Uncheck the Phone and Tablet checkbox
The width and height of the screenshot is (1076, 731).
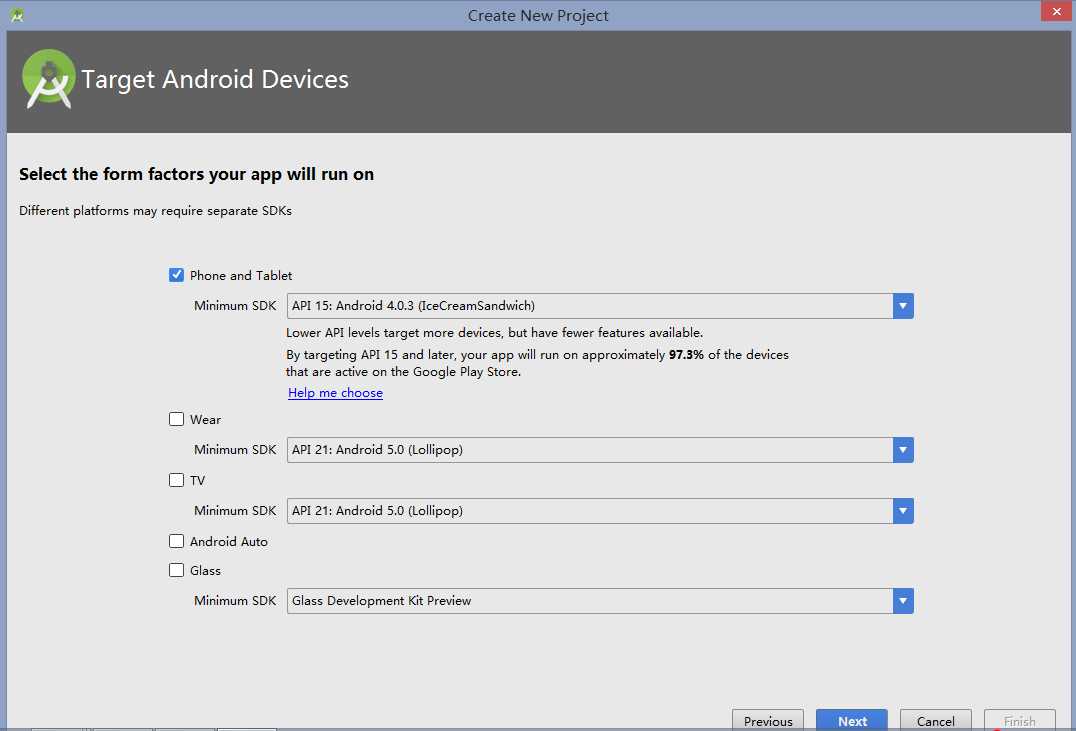click(x=176, y=275)
